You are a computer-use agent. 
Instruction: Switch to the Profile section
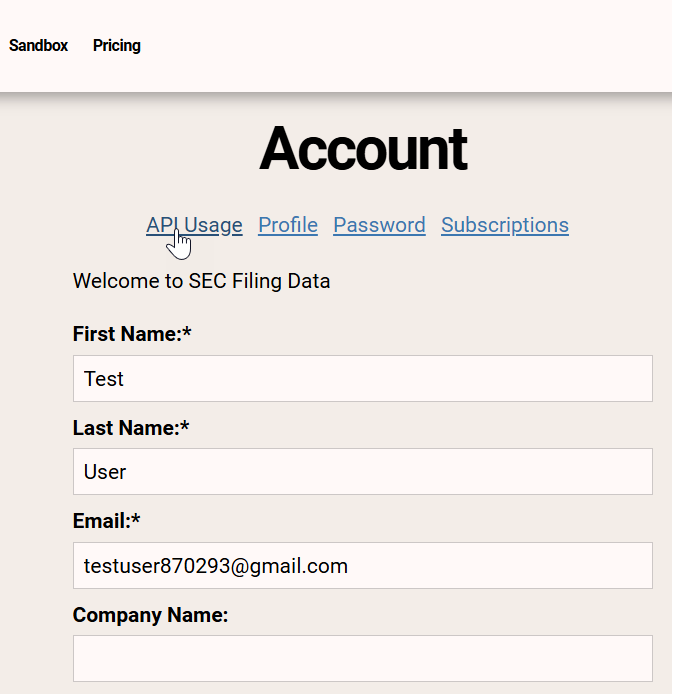coord(288,225)
